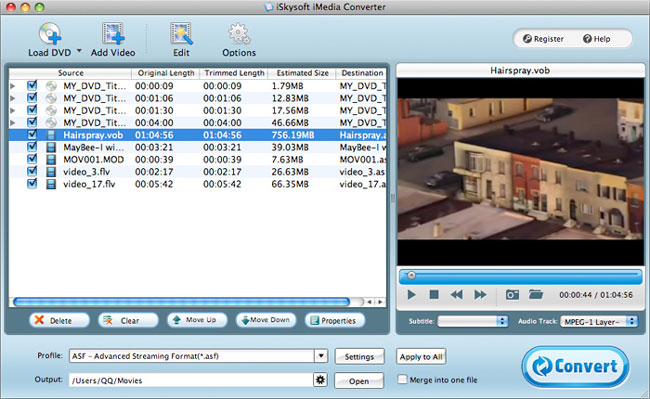Click the Add Video toolbar icon

pyautogui.click(x=113, y=34)
